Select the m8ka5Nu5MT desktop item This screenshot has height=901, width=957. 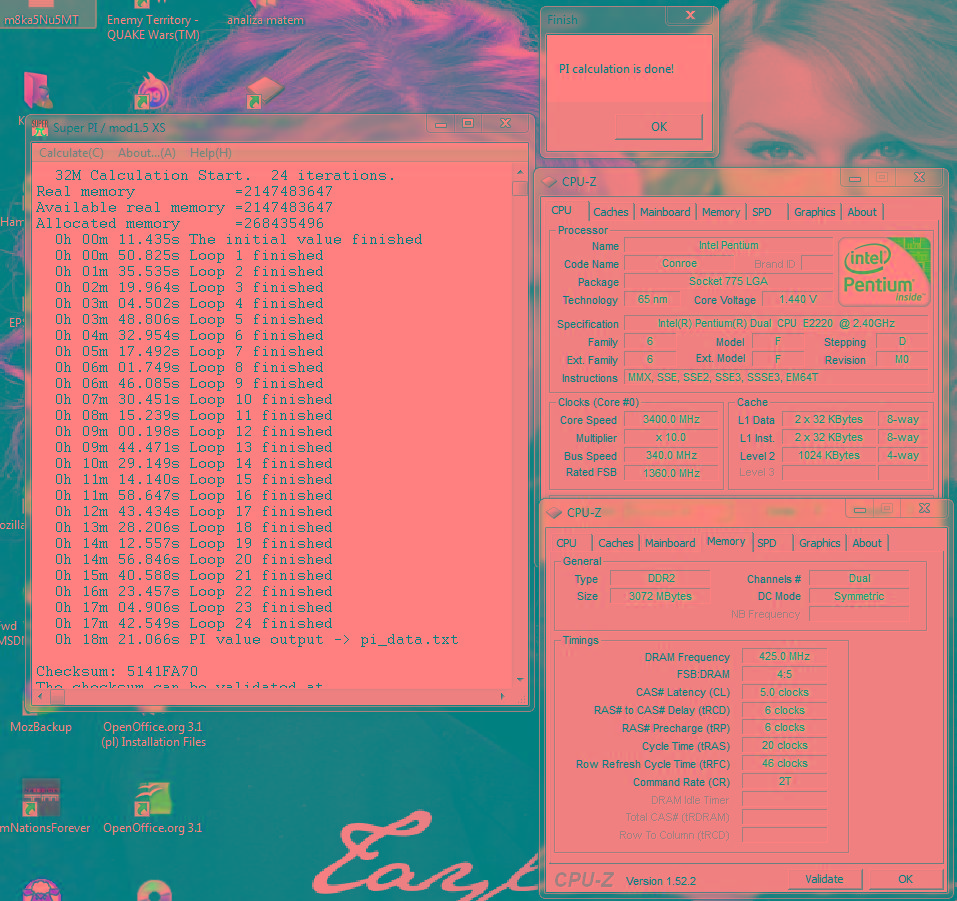41,14
